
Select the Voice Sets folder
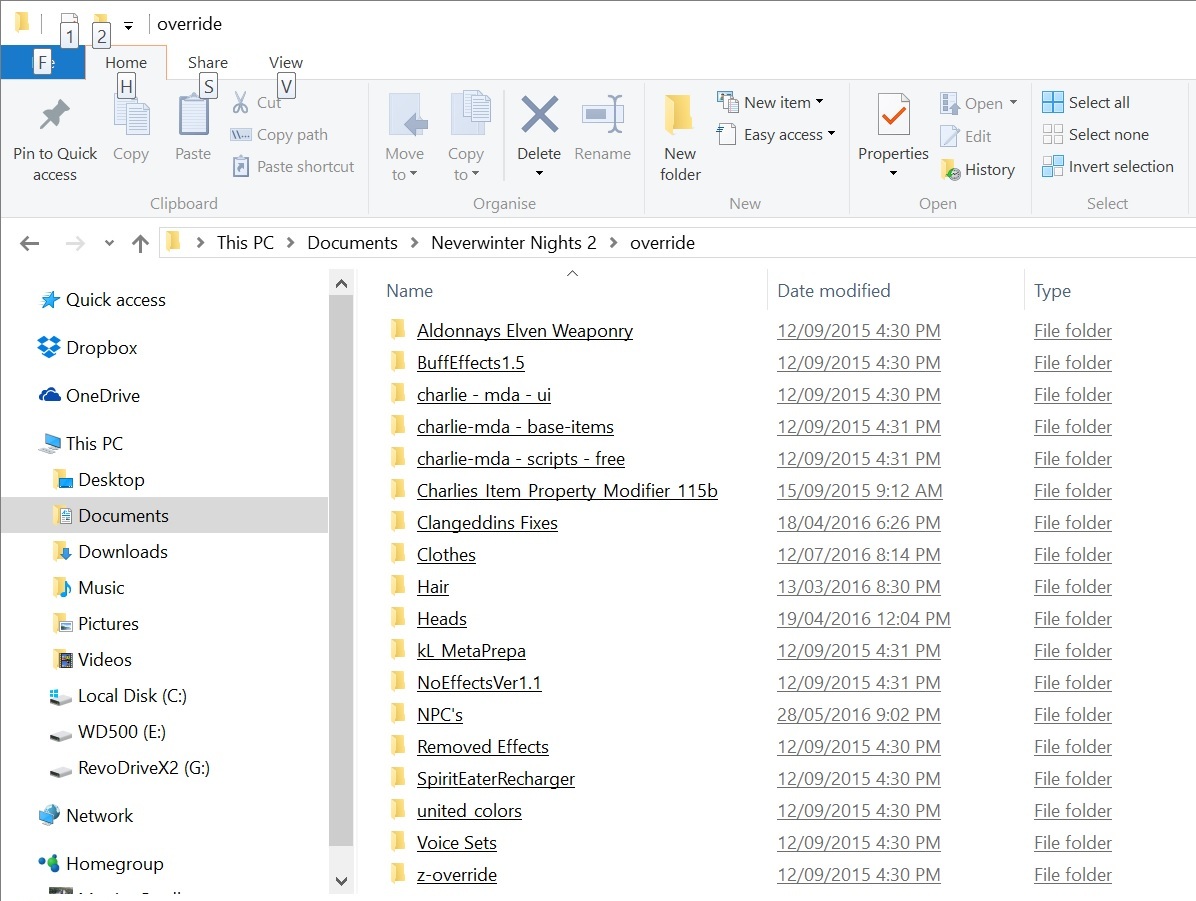457,843
